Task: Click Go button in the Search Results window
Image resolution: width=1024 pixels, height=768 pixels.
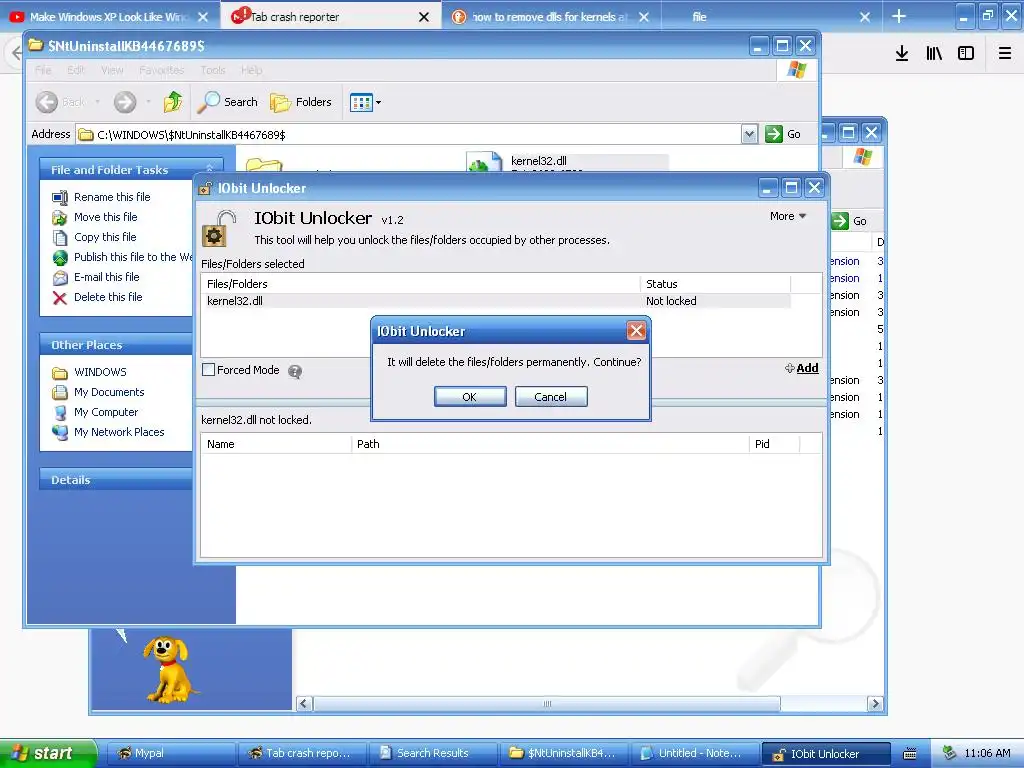Action: click(851, 221)
